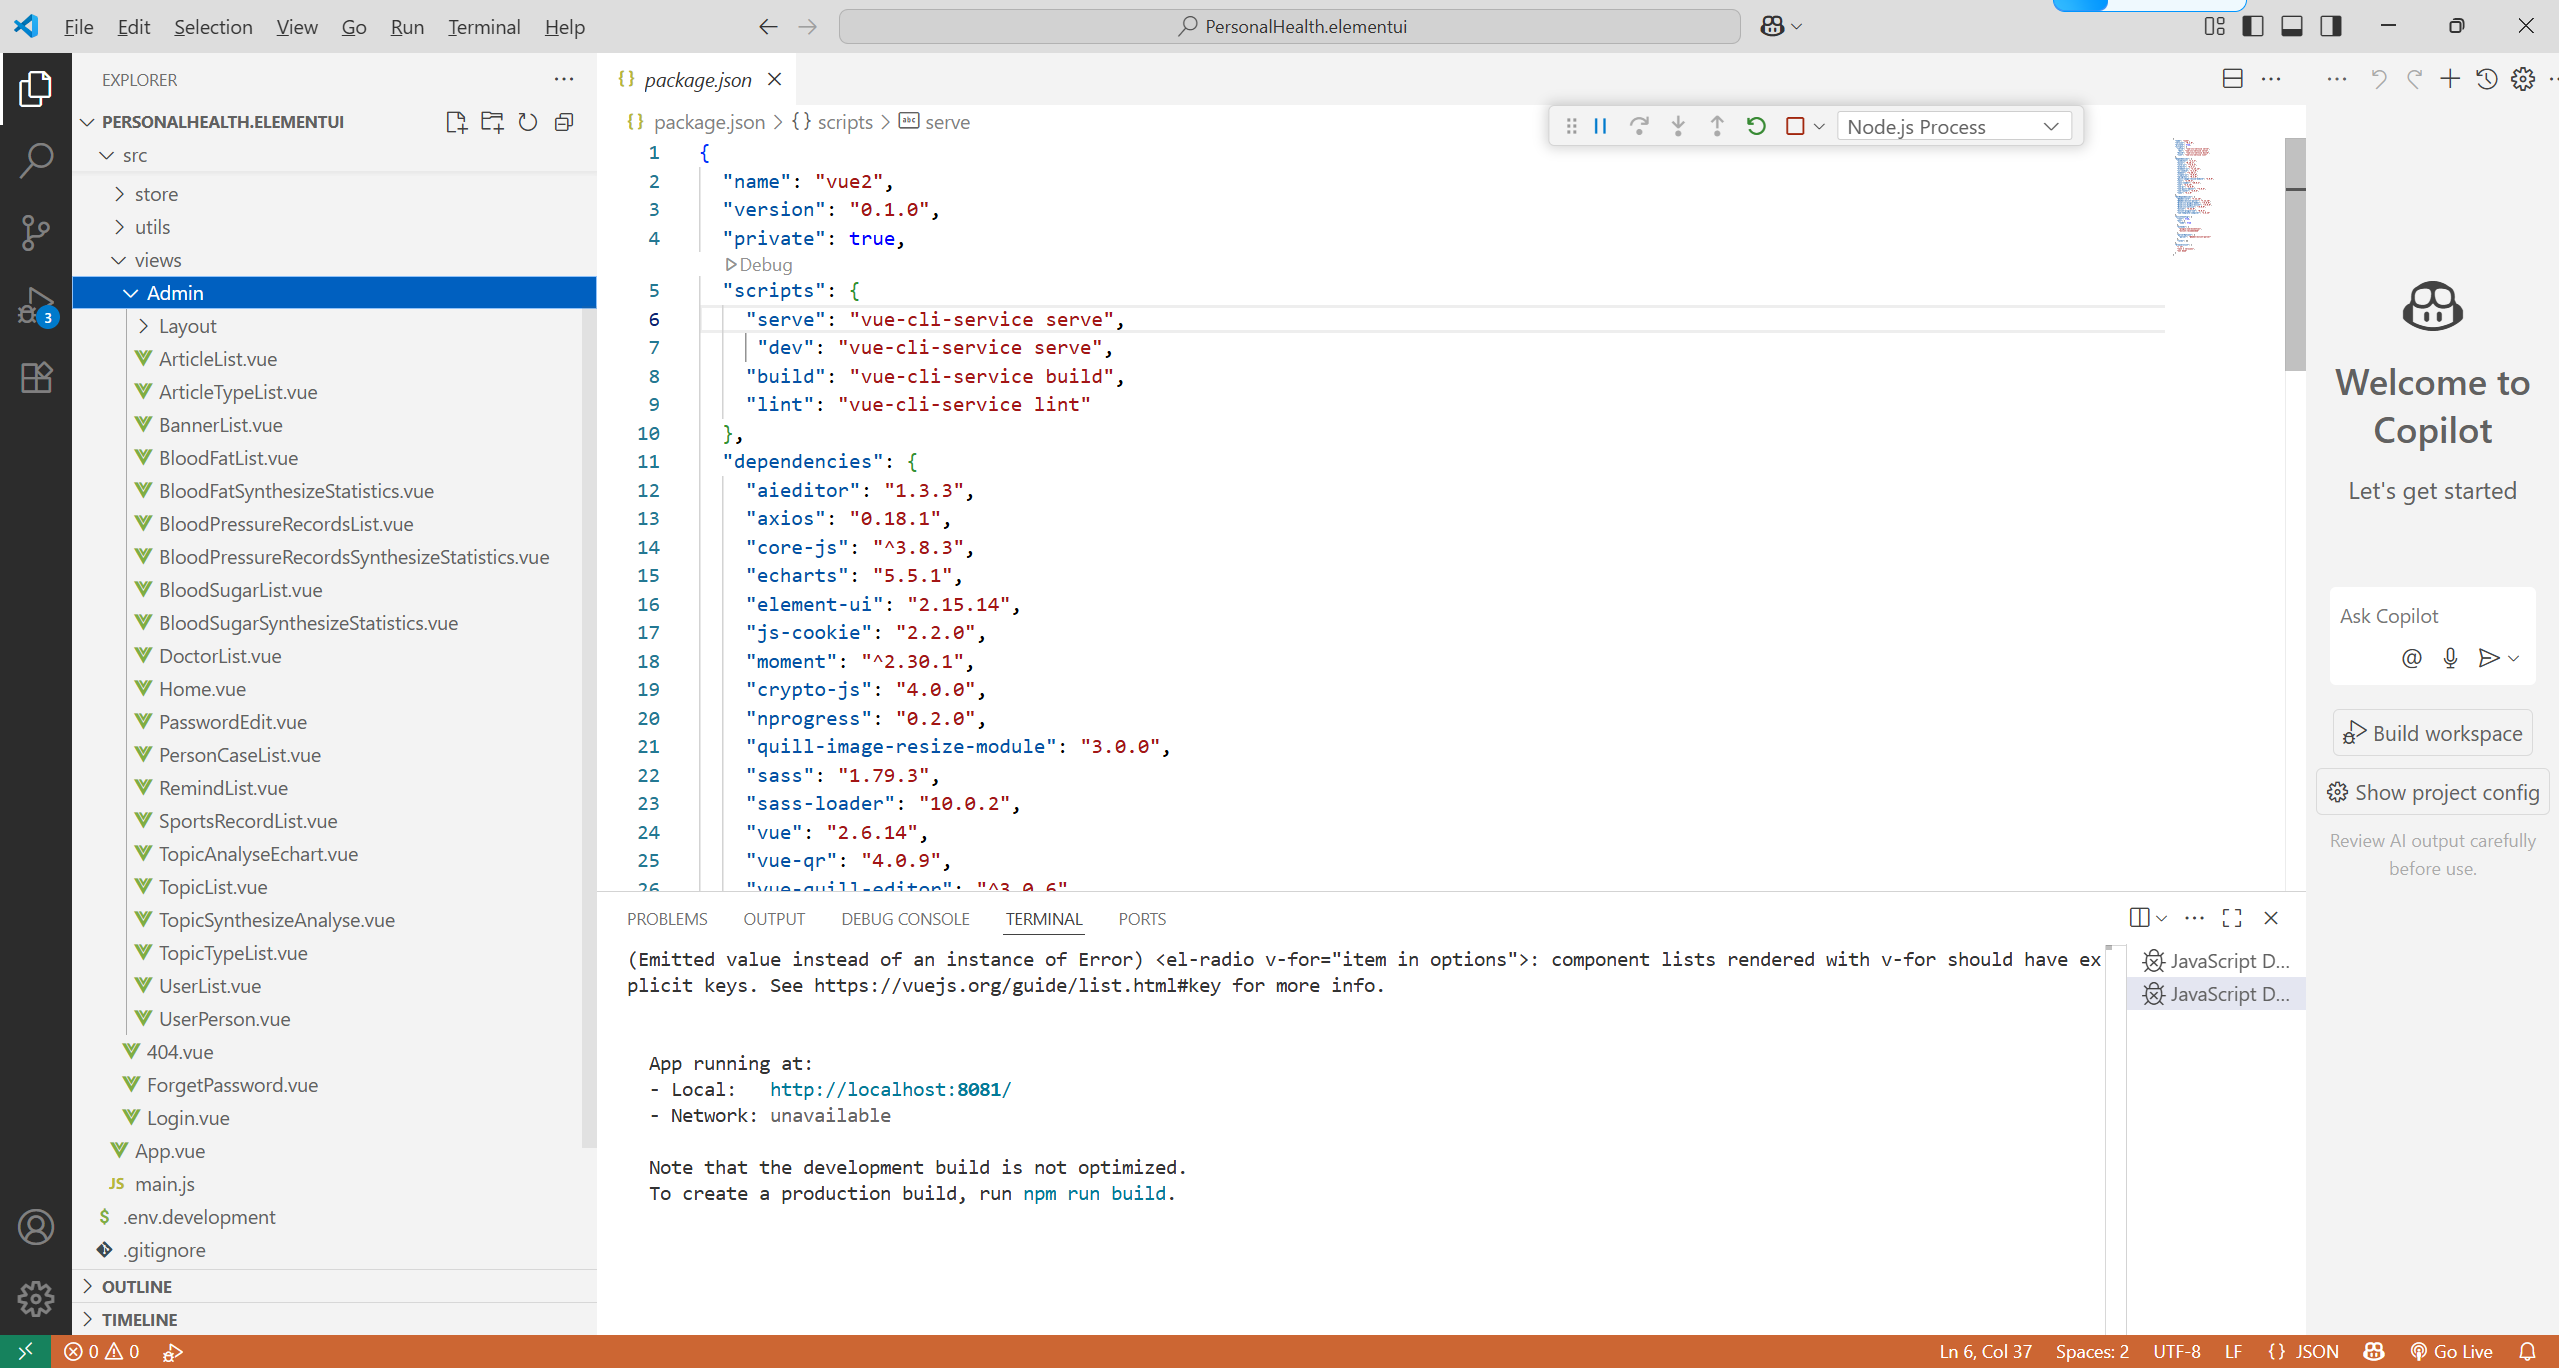Click Go Live in status bar
The image size is (2559, 1368).
tap(2452, 1352)
